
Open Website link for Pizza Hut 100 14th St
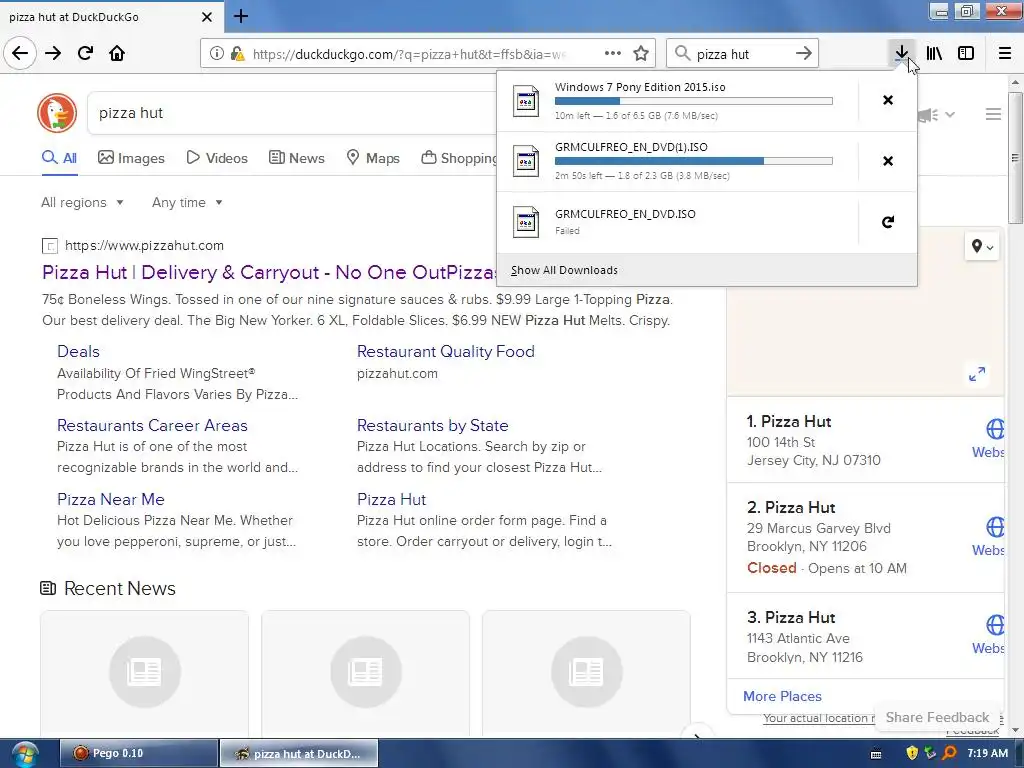988,439
